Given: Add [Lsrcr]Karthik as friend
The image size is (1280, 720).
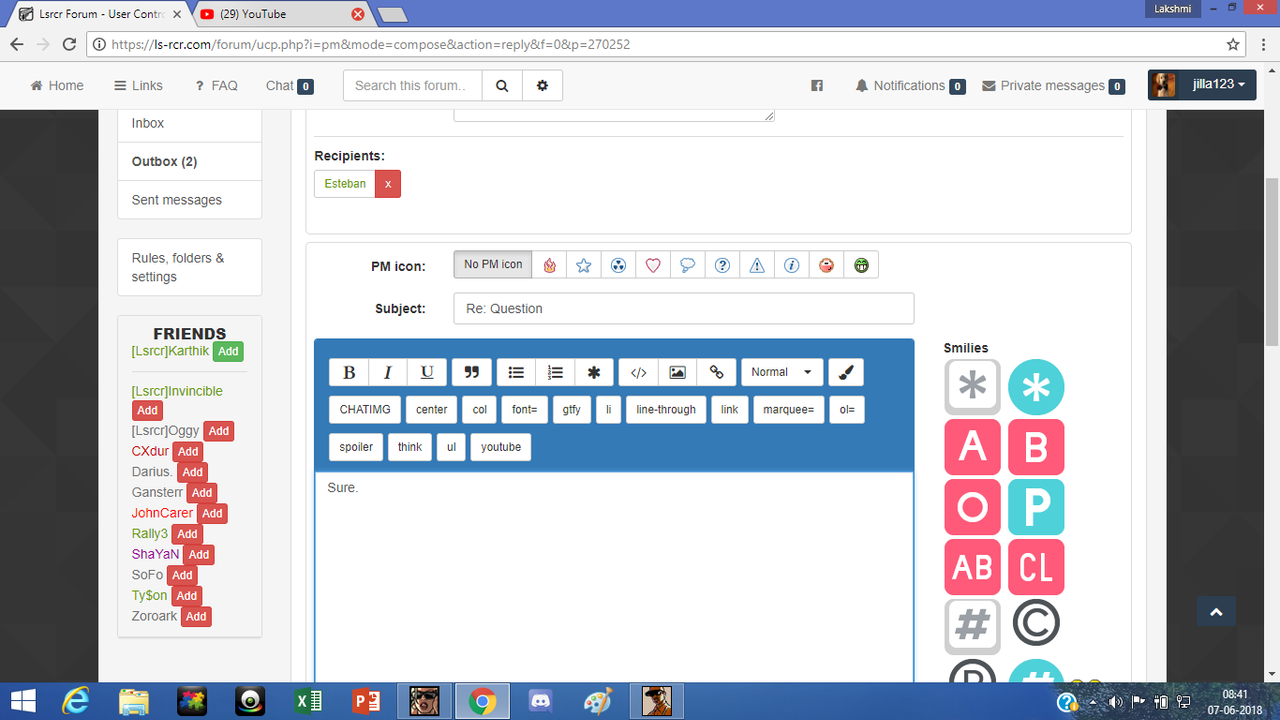Looking at the screenshot, I should coord(228,351).
